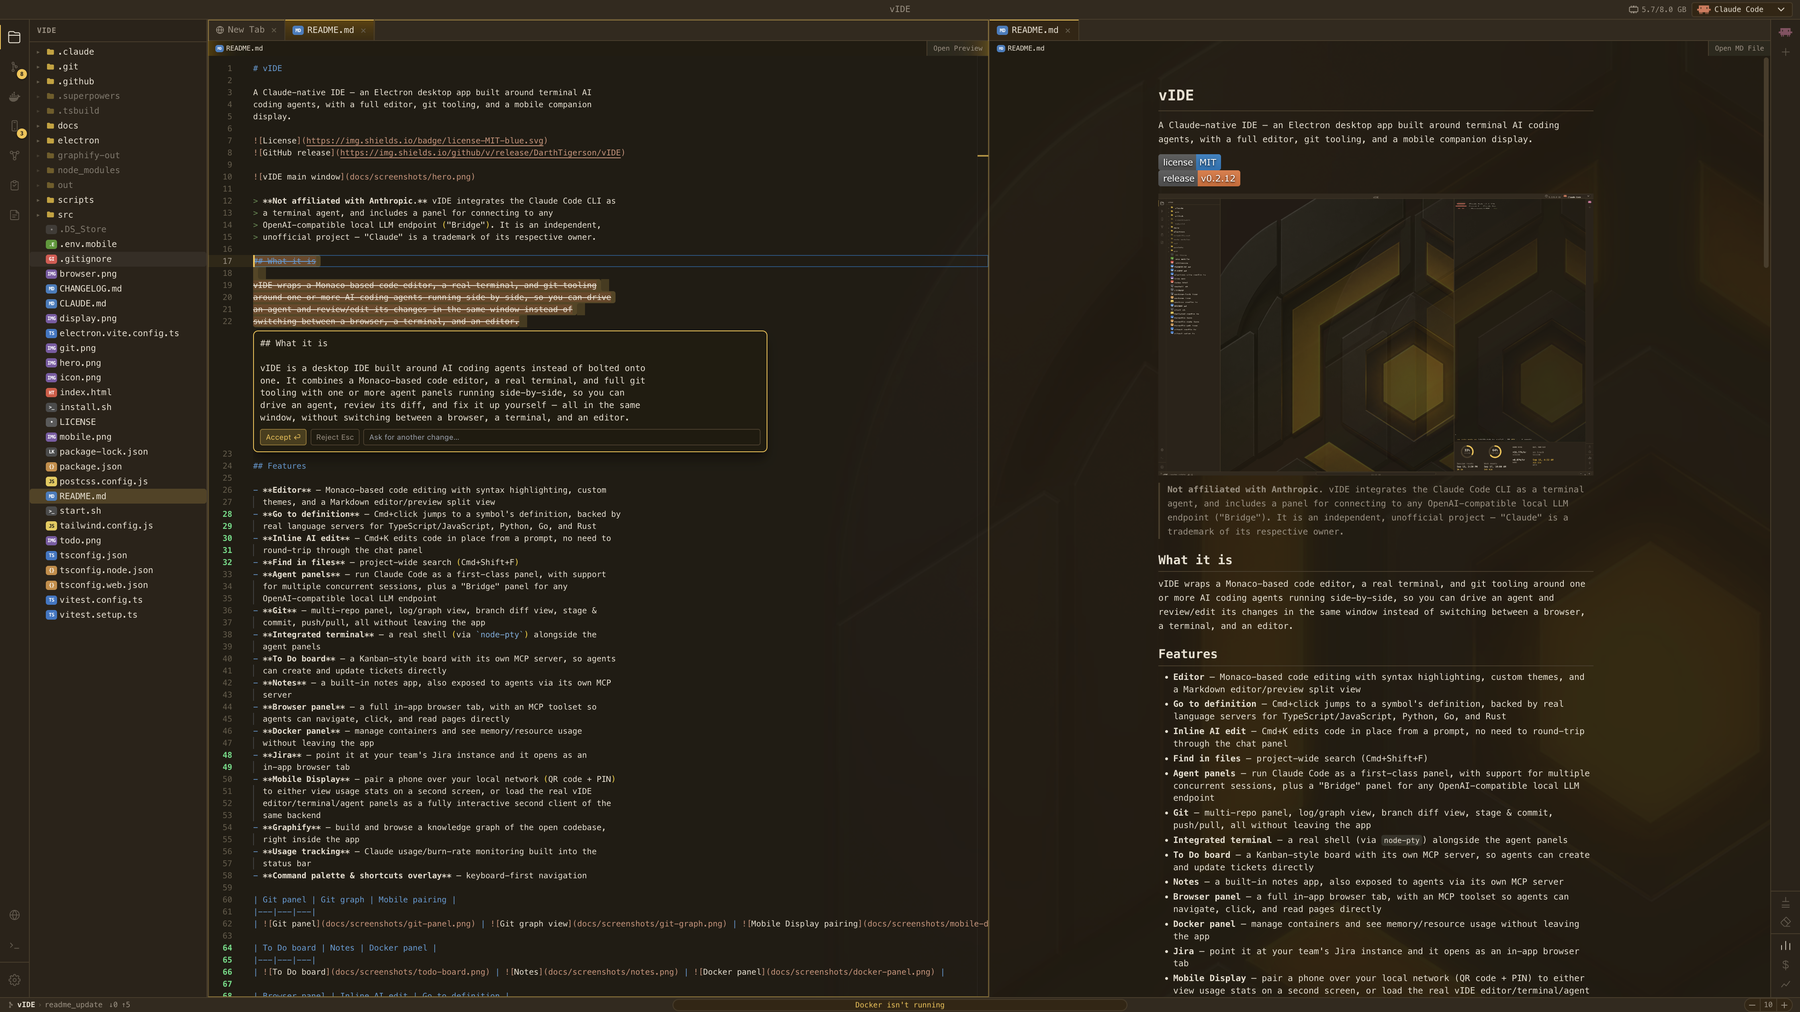Open the GitHub release badge URL link
Viewport: 1800px width, 1012px height.
point(482,153)
